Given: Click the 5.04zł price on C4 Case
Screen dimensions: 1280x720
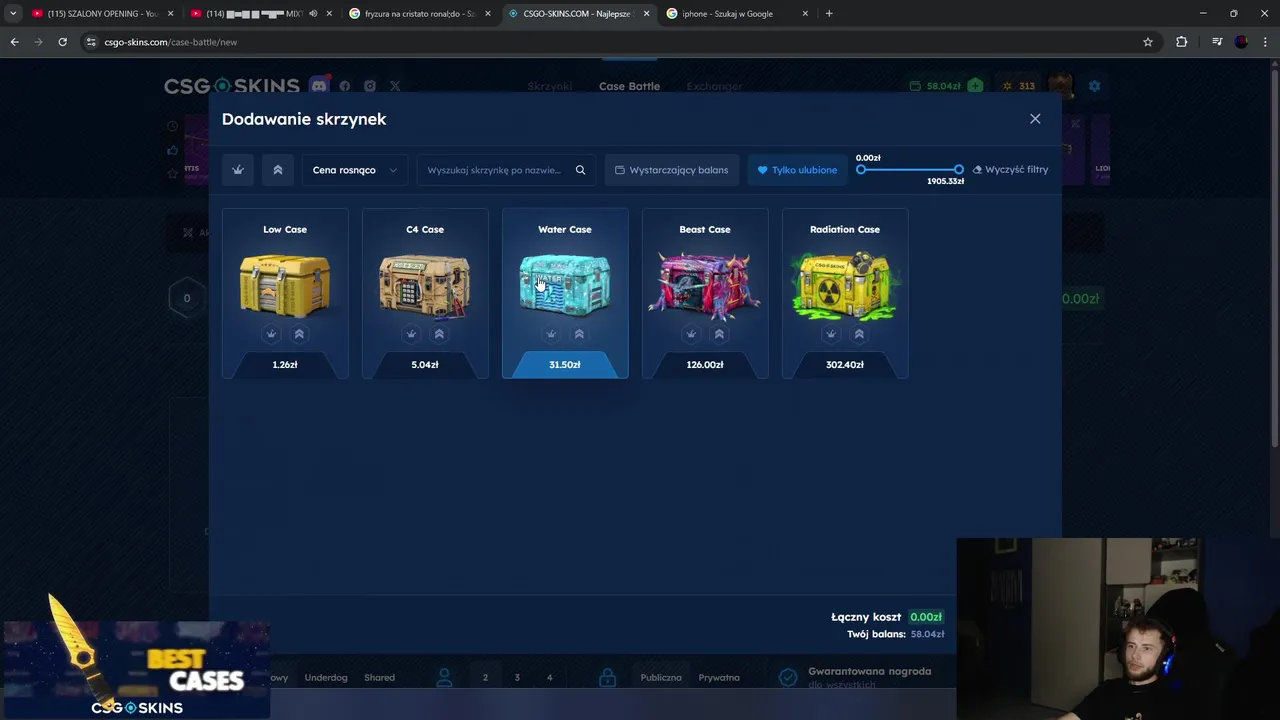Looking at the screenshot, I should click(x=425, y=365).
